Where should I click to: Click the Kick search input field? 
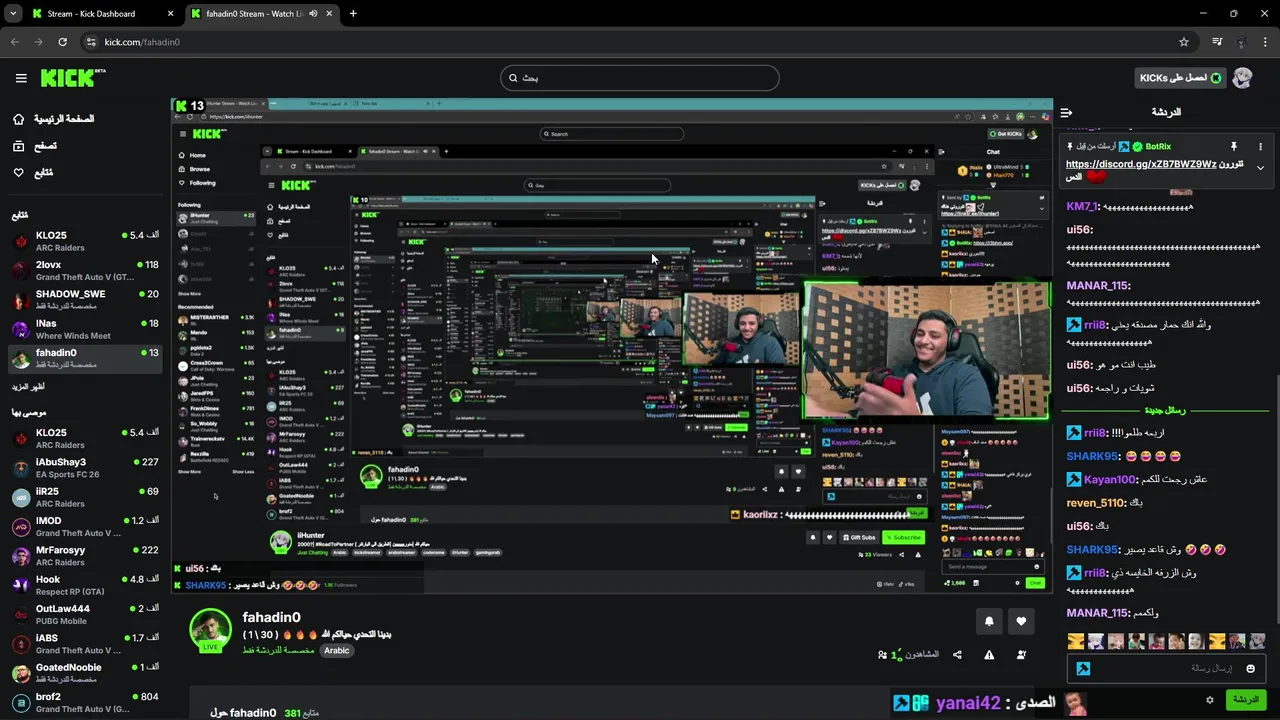(x=640, y=78)
